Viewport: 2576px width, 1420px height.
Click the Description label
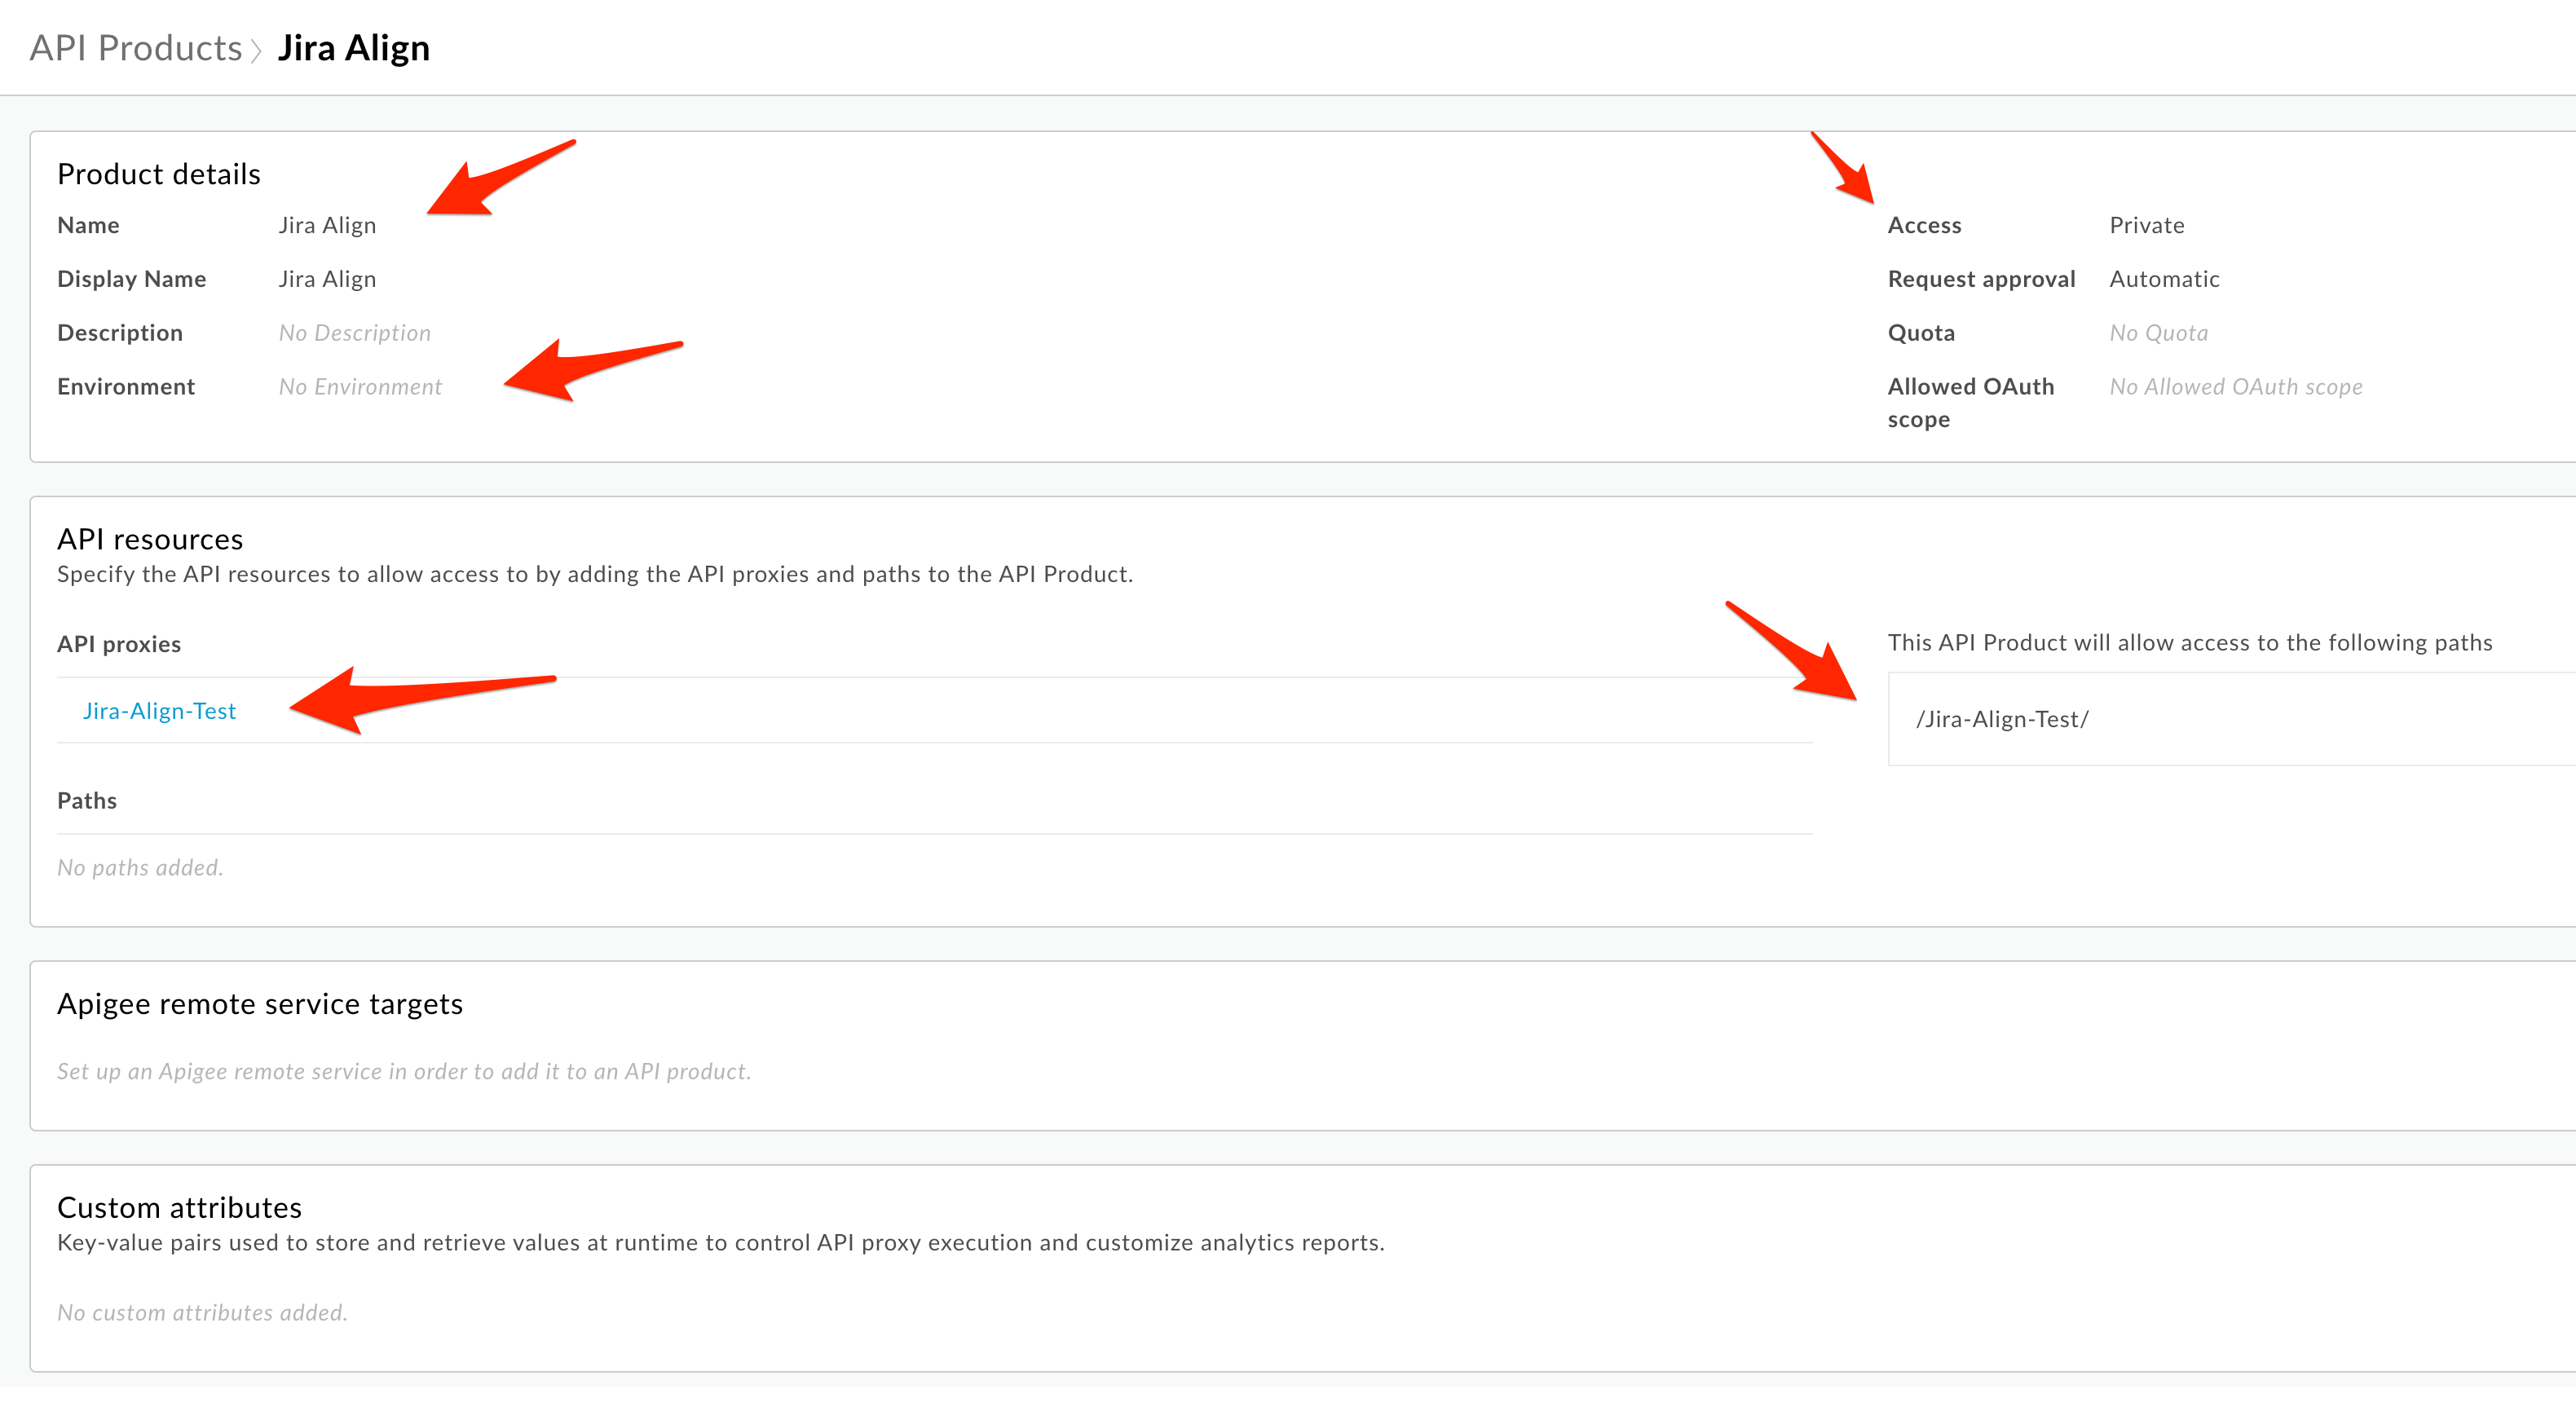120,333
